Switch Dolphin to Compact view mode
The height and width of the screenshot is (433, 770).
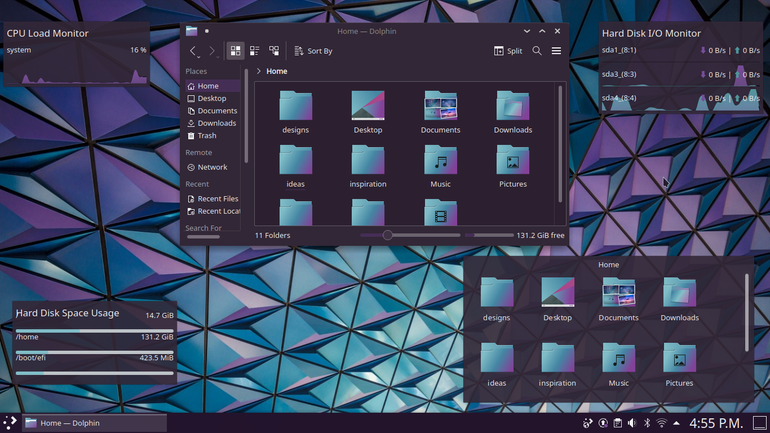254,51
